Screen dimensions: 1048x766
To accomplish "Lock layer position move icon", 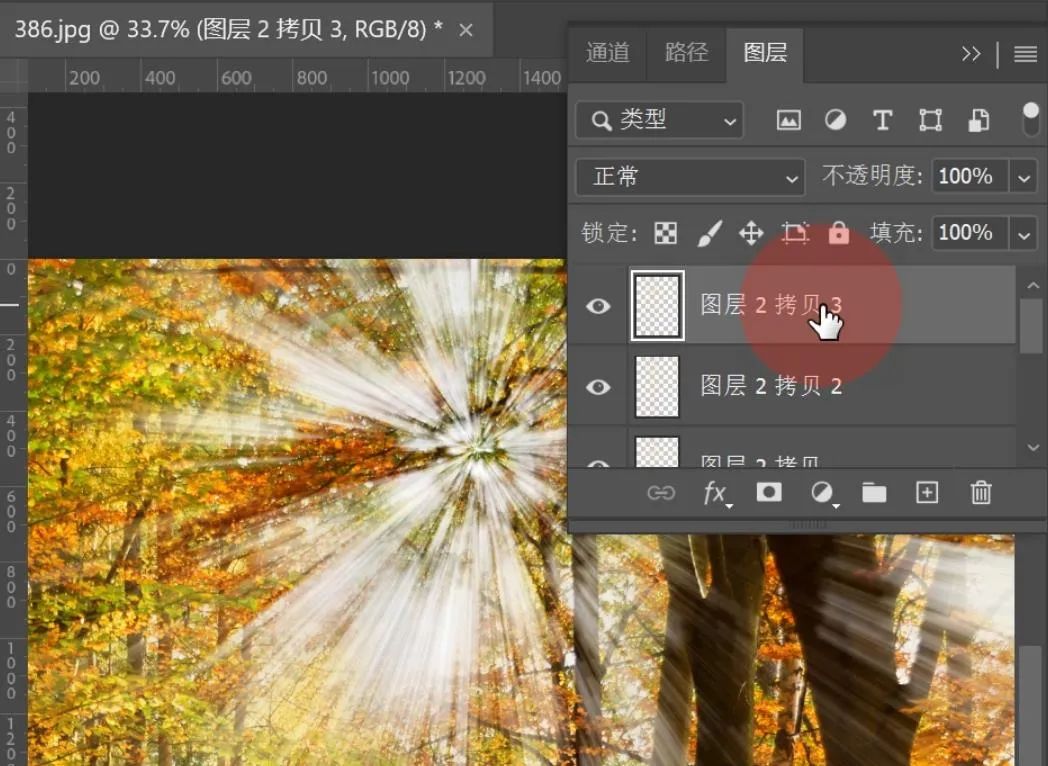I will click(x=751, y=233).
